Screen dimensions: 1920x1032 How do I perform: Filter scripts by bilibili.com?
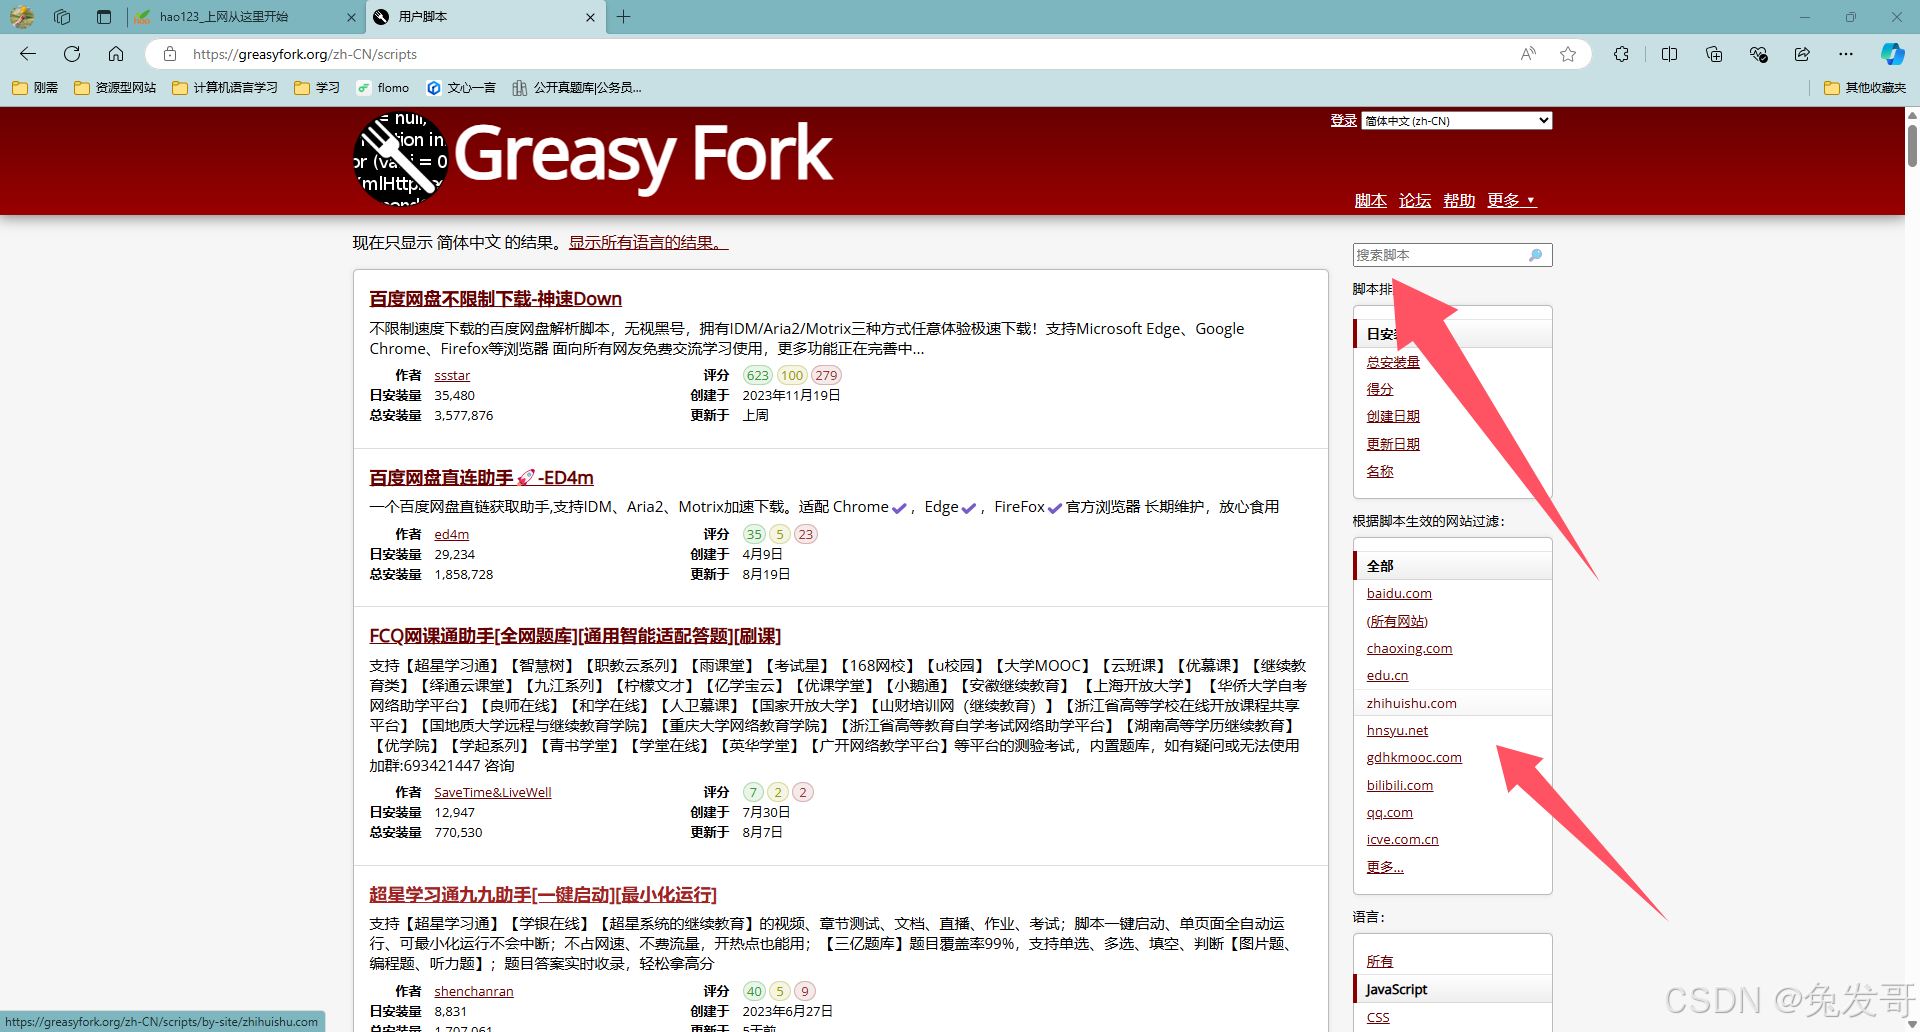coord(1400,785)
